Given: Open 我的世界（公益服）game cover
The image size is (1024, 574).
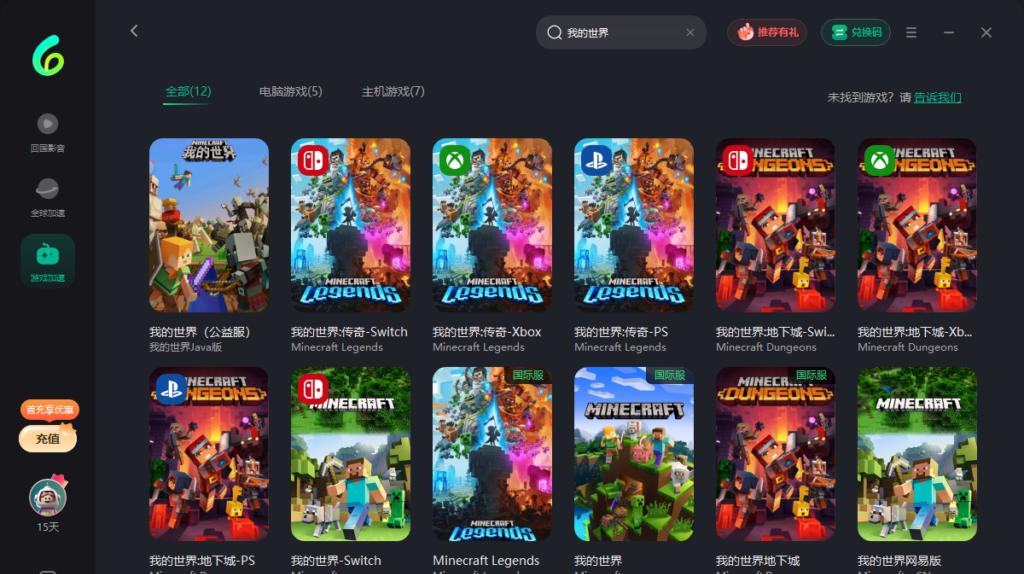Looking at the screenshot, I should 209,225.
